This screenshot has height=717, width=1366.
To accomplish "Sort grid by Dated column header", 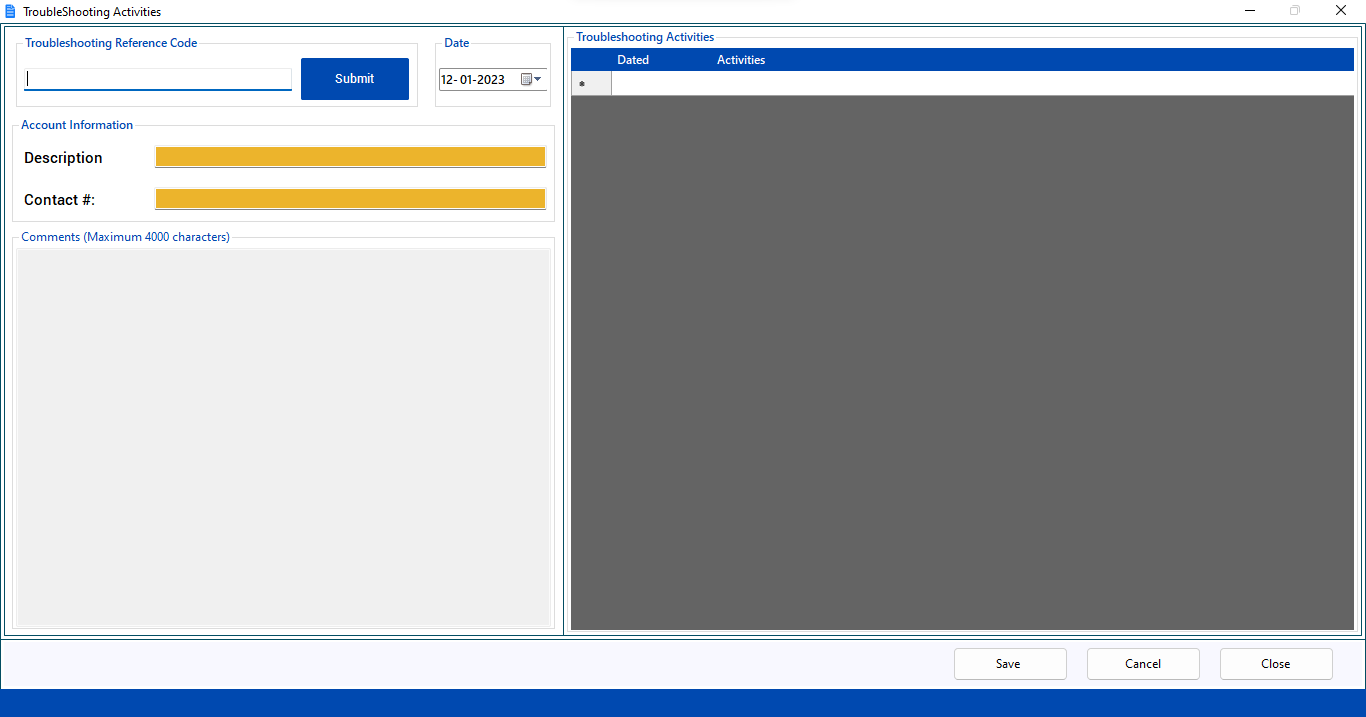I will (633, 60).
